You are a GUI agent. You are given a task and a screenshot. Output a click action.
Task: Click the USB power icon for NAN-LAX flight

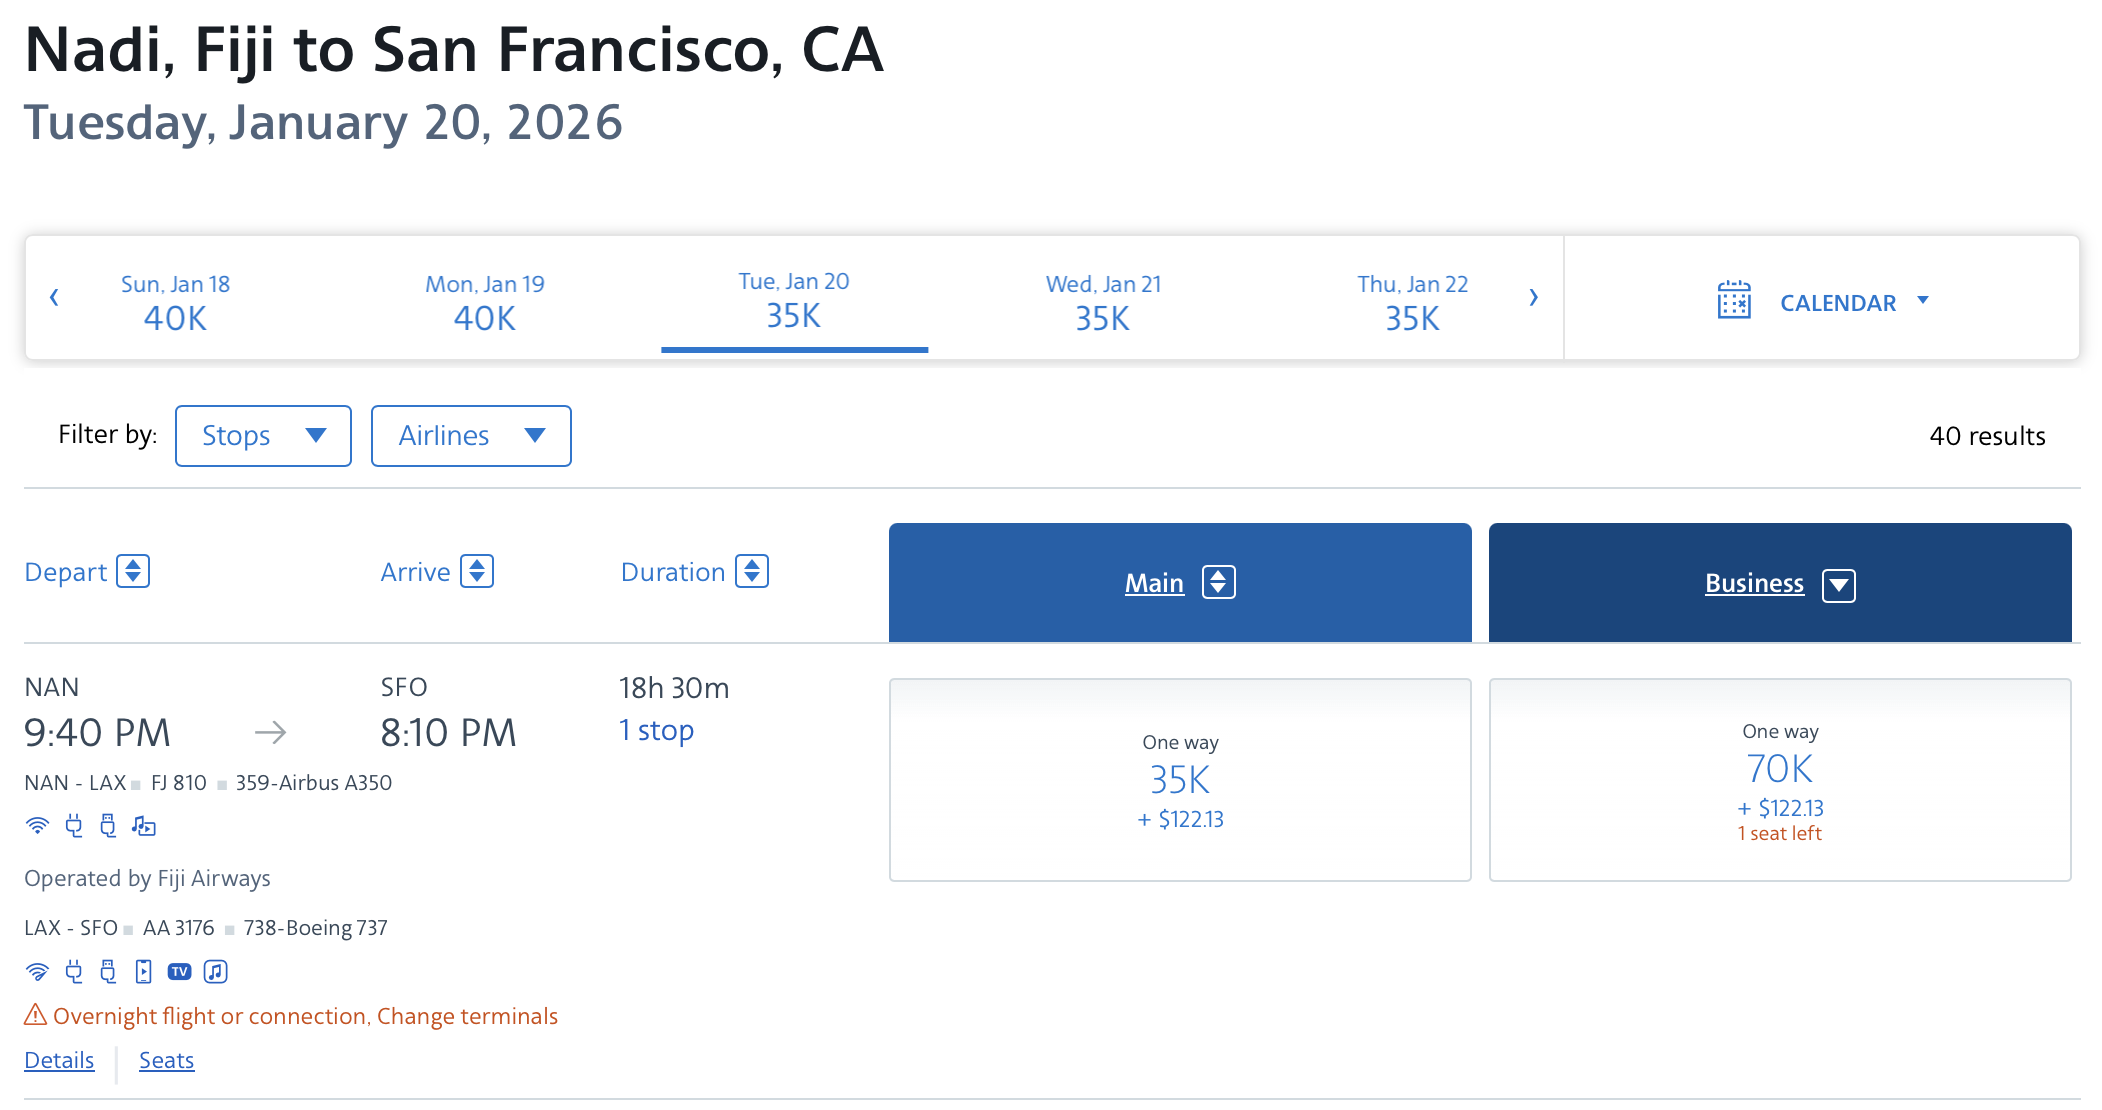pos(108,826)
